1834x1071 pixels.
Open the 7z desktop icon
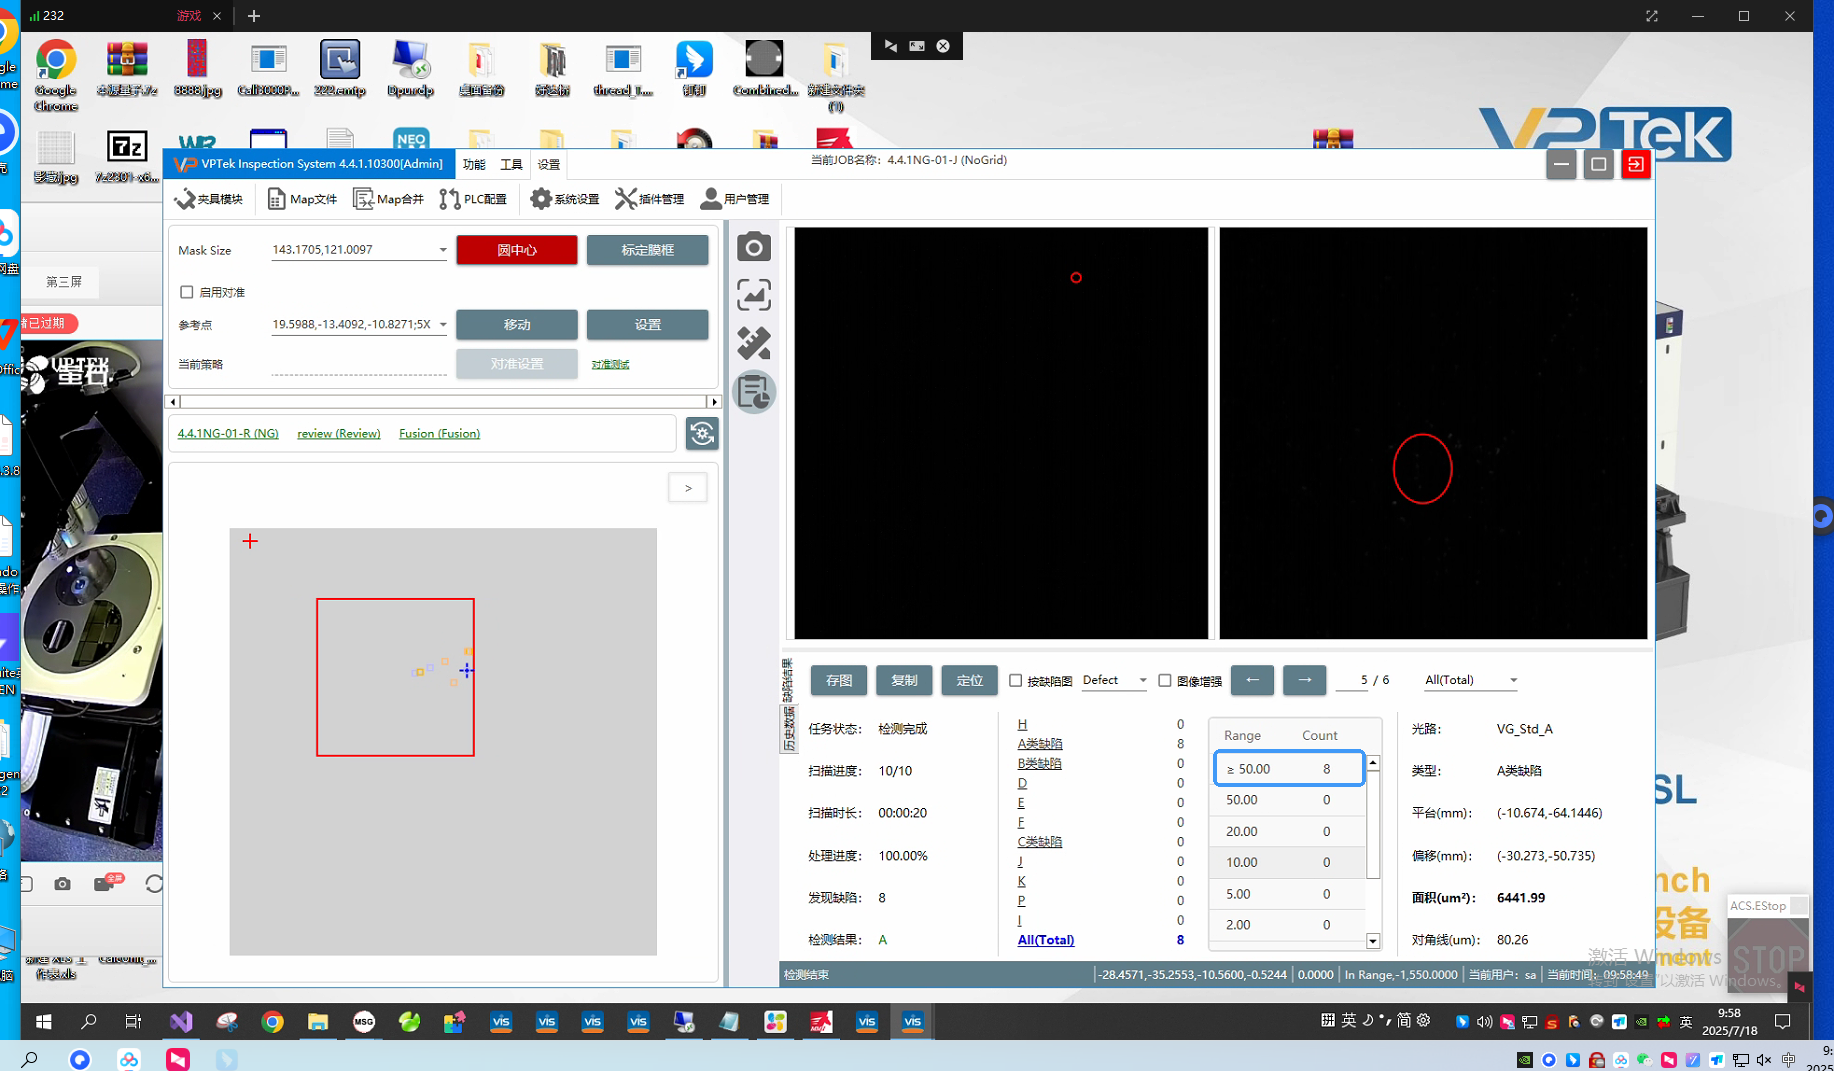pos(126,157)
